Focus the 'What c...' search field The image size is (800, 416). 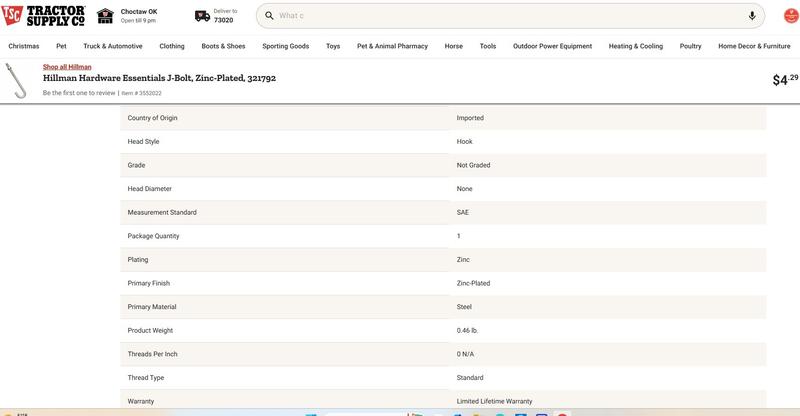click(510, 16)
